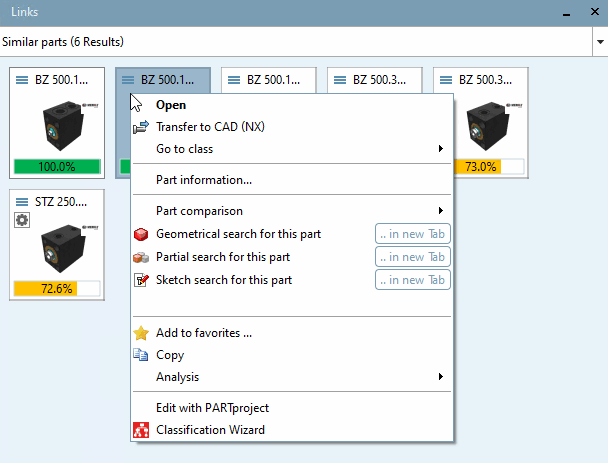Select Part information... entry

(292, 180)
